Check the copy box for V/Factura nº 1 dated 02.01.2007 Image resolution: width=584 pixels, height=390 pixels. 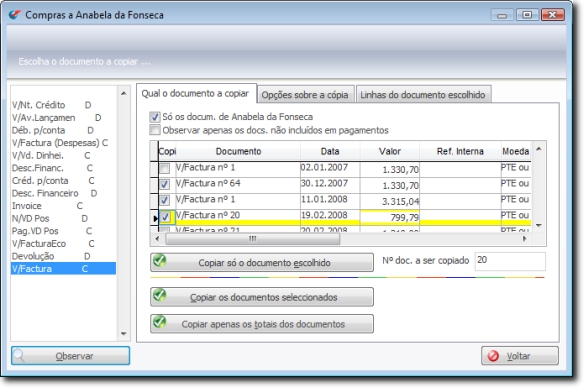point(165,168)
